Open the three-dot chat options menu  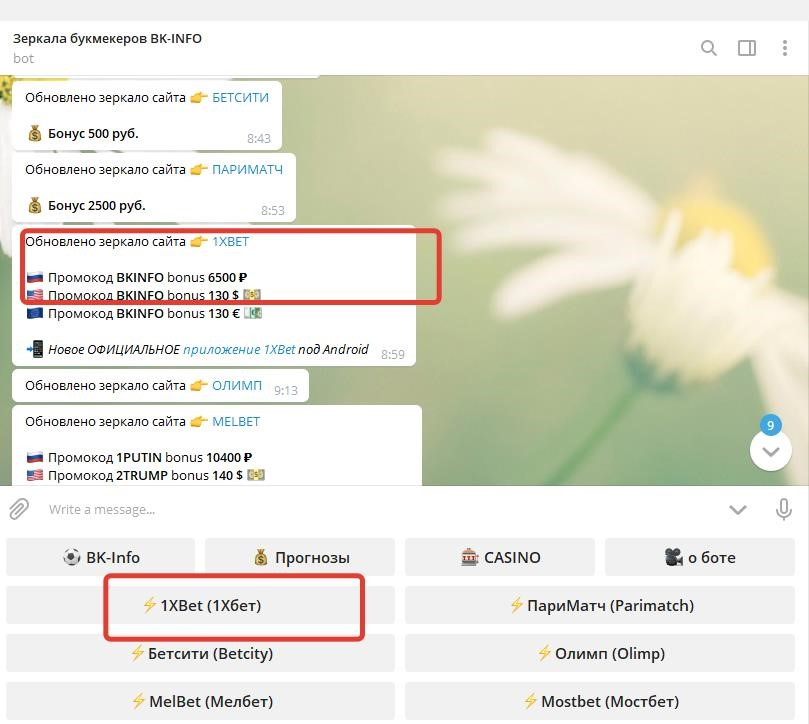tap(785, 48)
